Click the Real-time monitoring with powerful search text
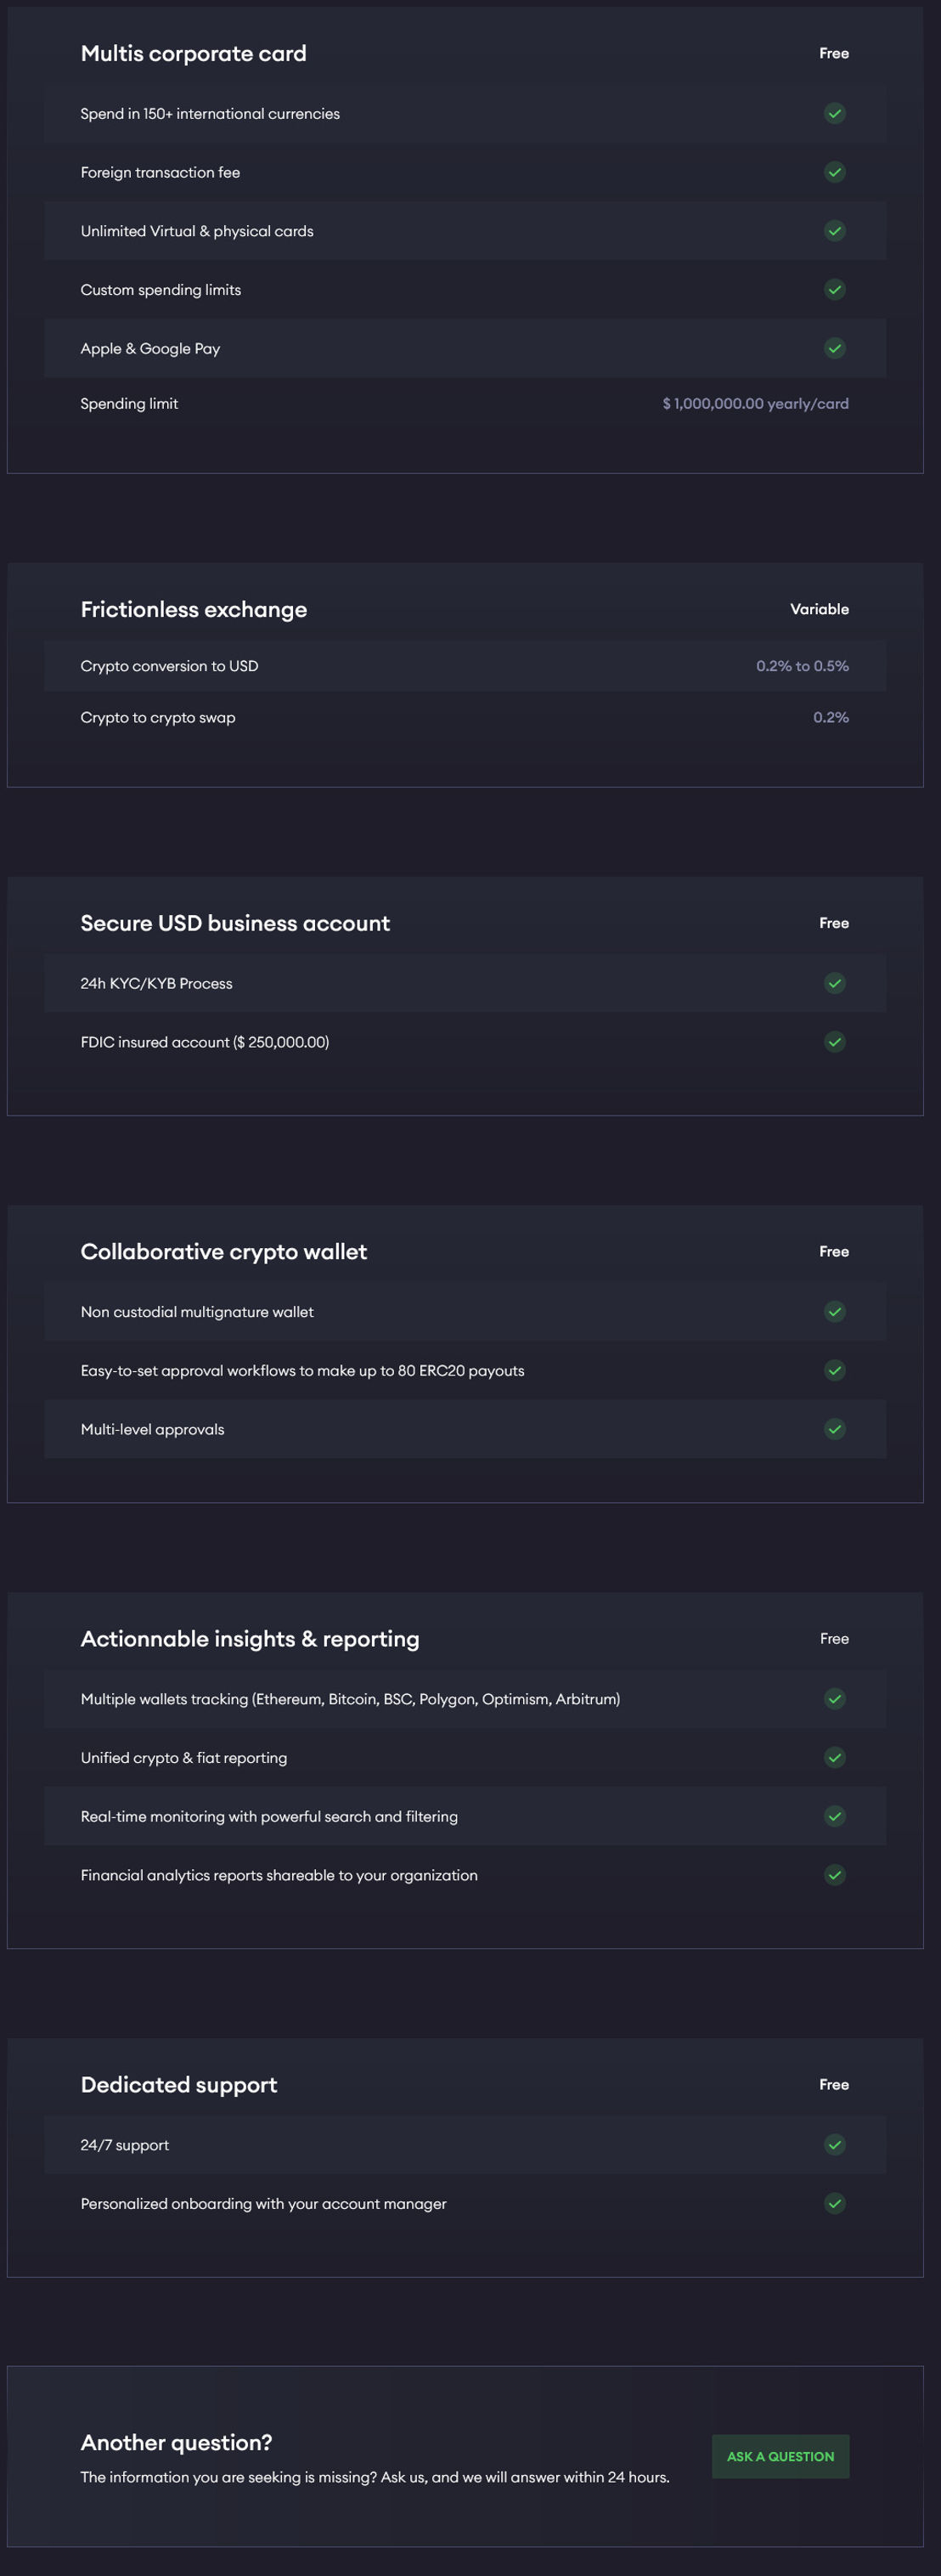941x2576 pixels. click(269, 1817)
